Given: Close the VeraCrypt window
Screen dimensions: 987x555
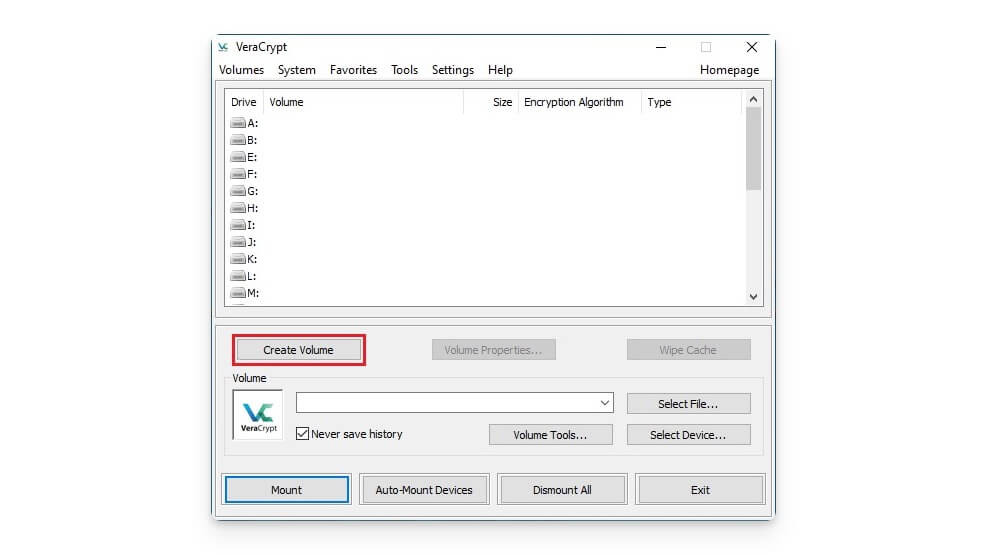Looking at the screenshot, I should pyautogui.click(x=752, y=47).
